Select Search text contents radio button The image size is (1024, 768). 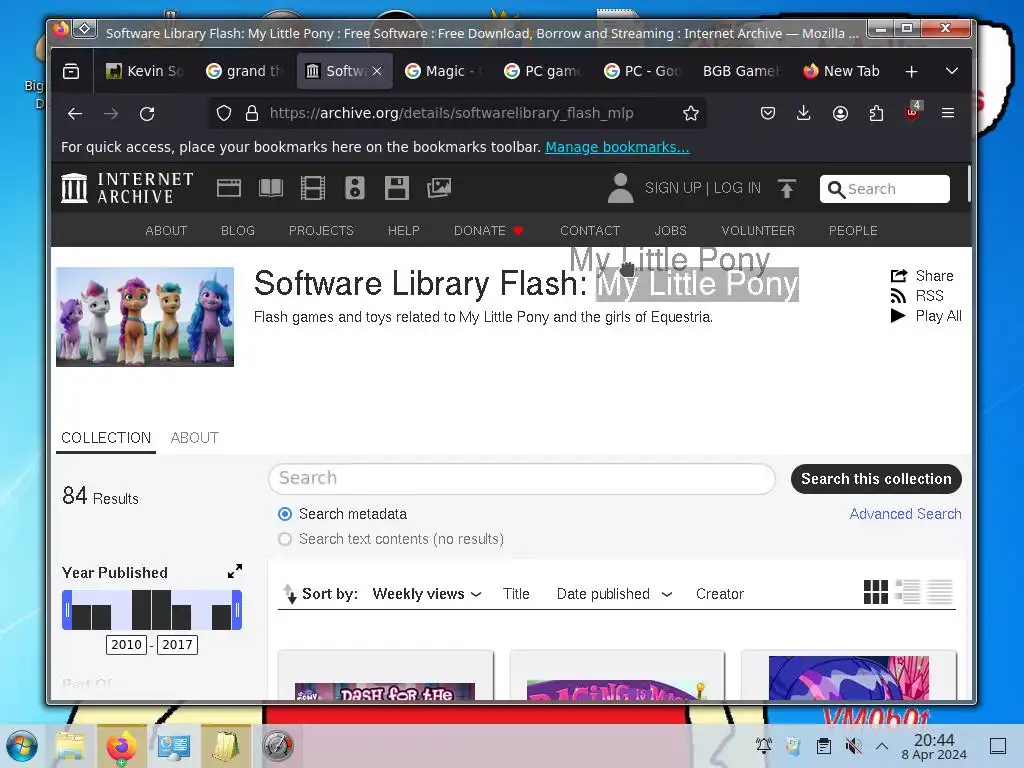coord(285,539)
